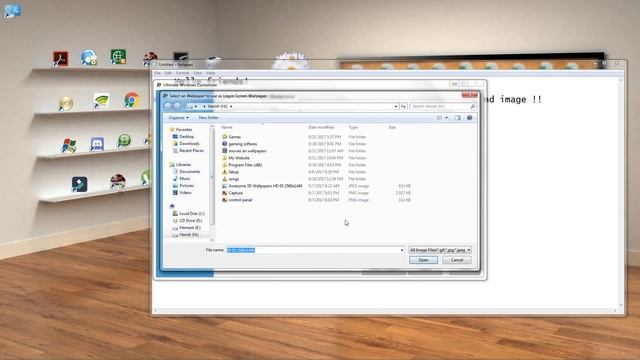Viewport: 640px width, 360px height.
Task: Open the green WiFi hotspot shortcut
Action: pyautogui.click(x=101, y=100)
